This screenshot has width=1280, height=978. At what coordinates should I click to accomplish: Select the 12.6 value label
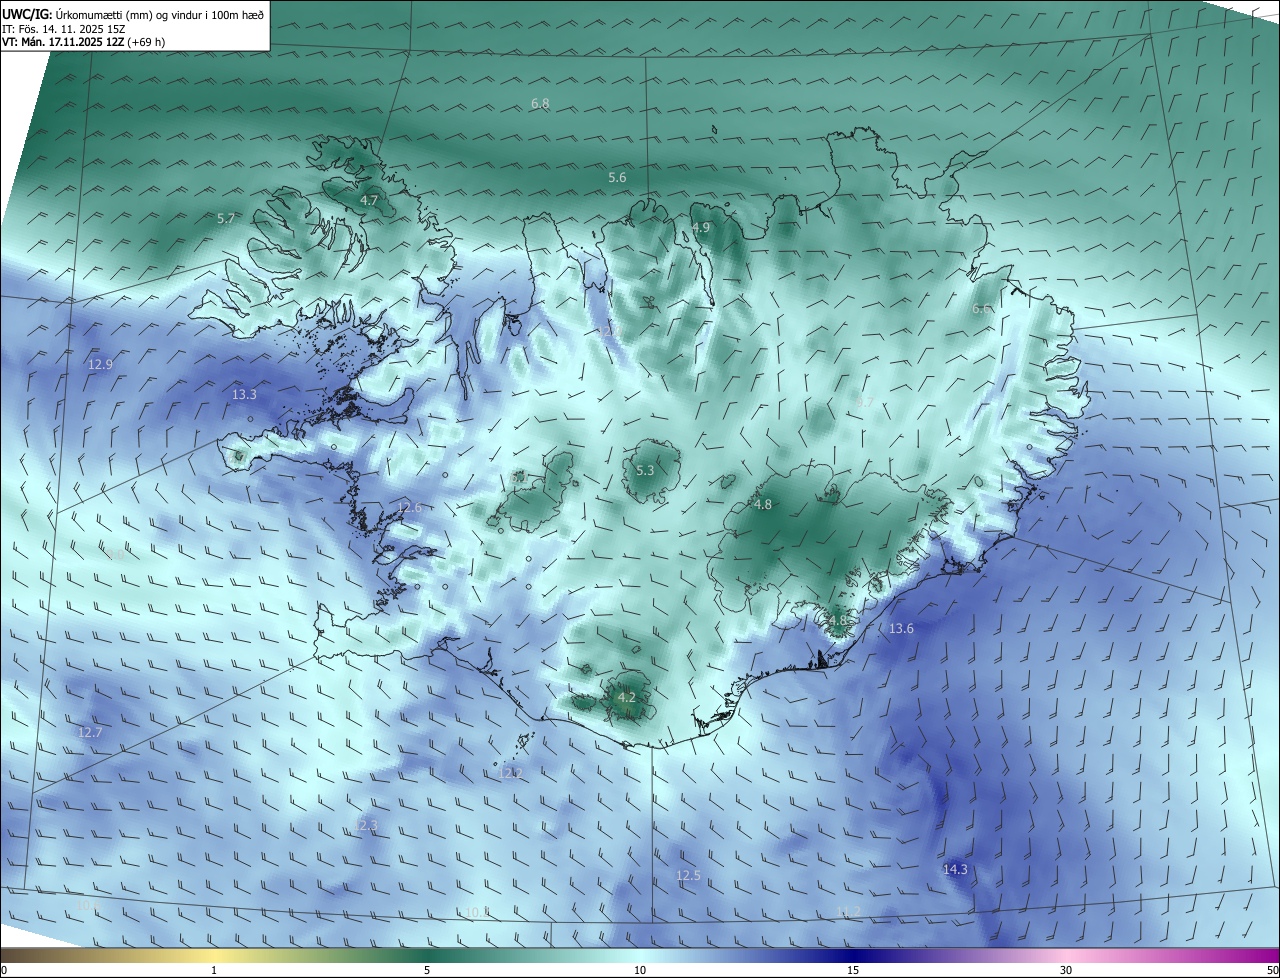pyautogui.click(x=409, y=508)
